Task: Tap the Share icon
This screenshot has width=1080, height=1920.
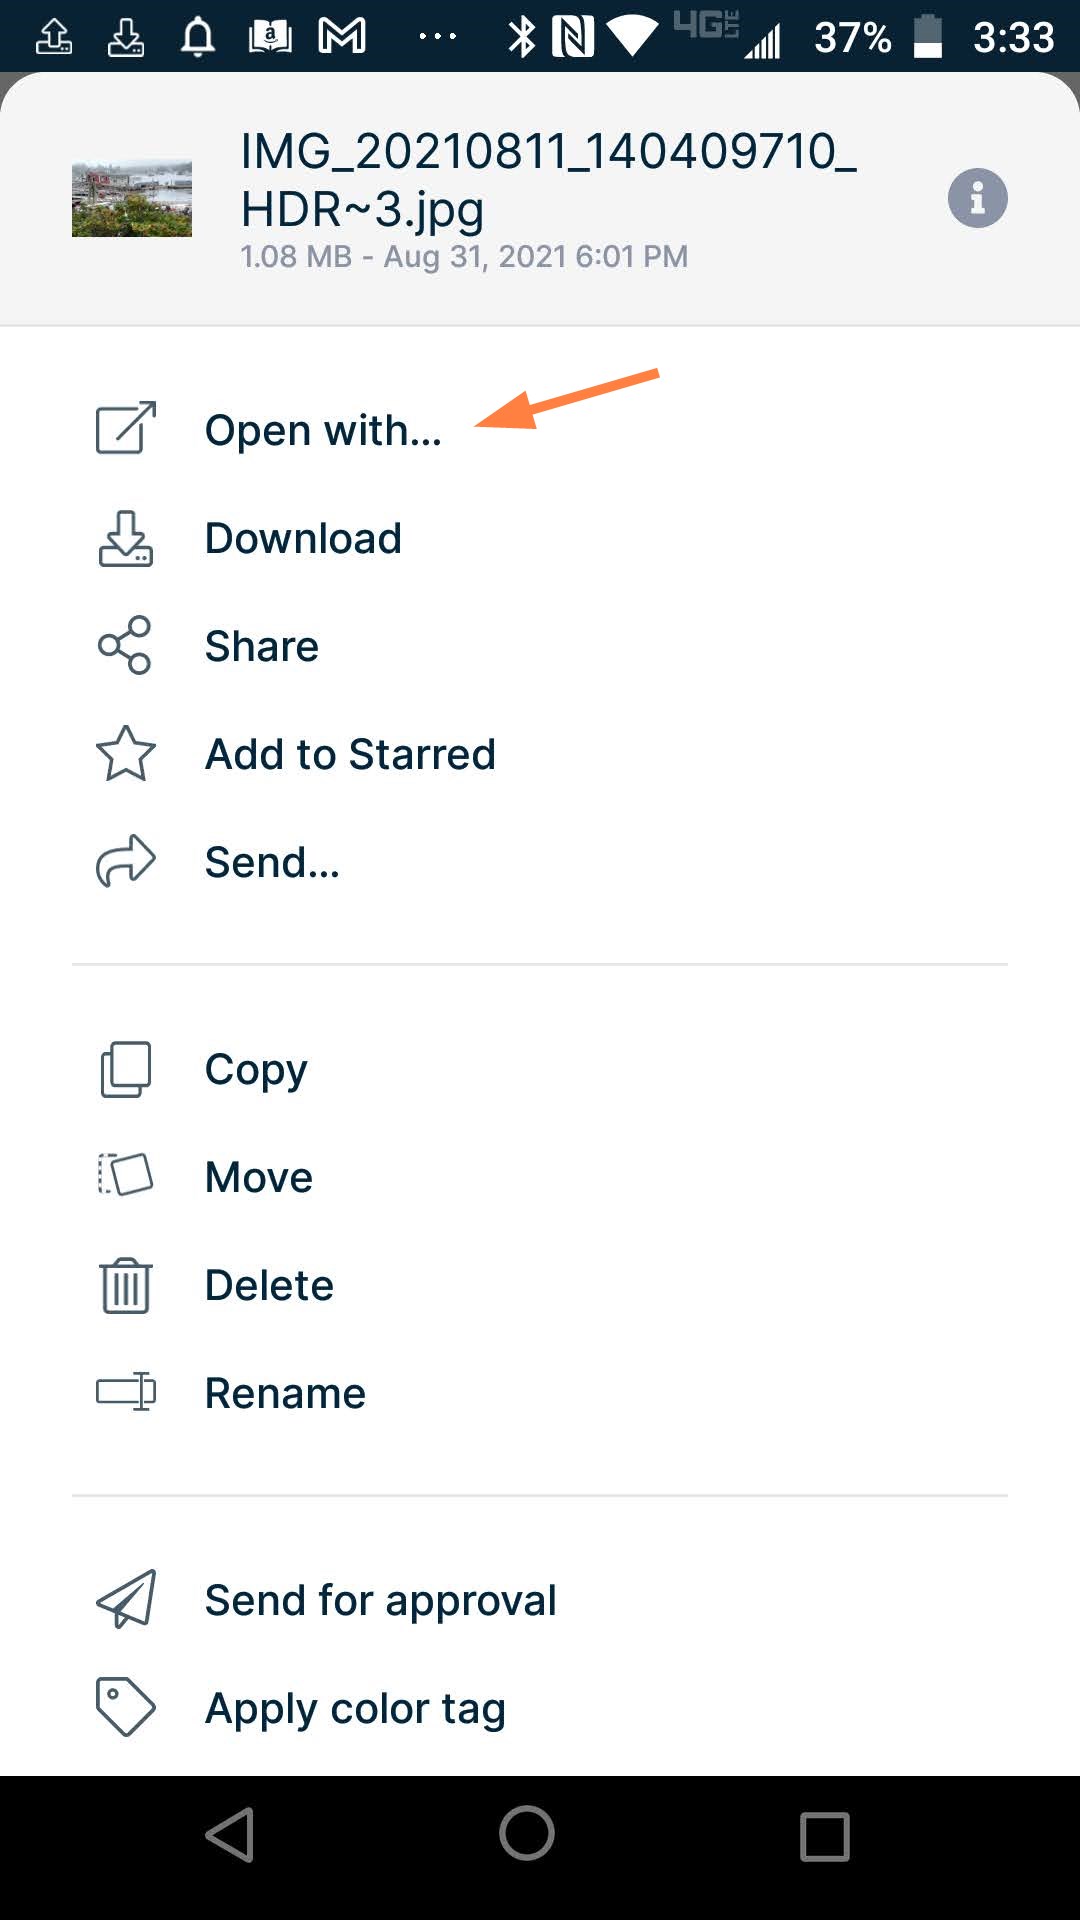Action: point(124,646)
